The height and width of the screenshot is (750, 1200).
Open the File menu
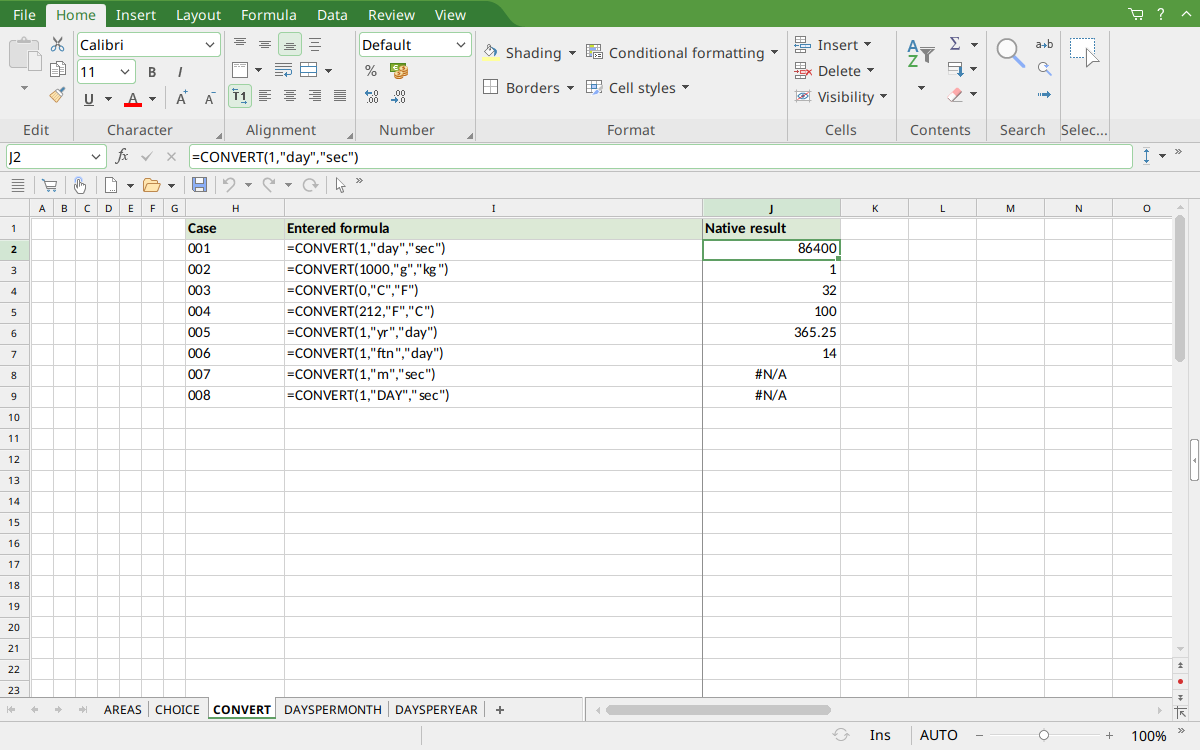coord(24,15)
